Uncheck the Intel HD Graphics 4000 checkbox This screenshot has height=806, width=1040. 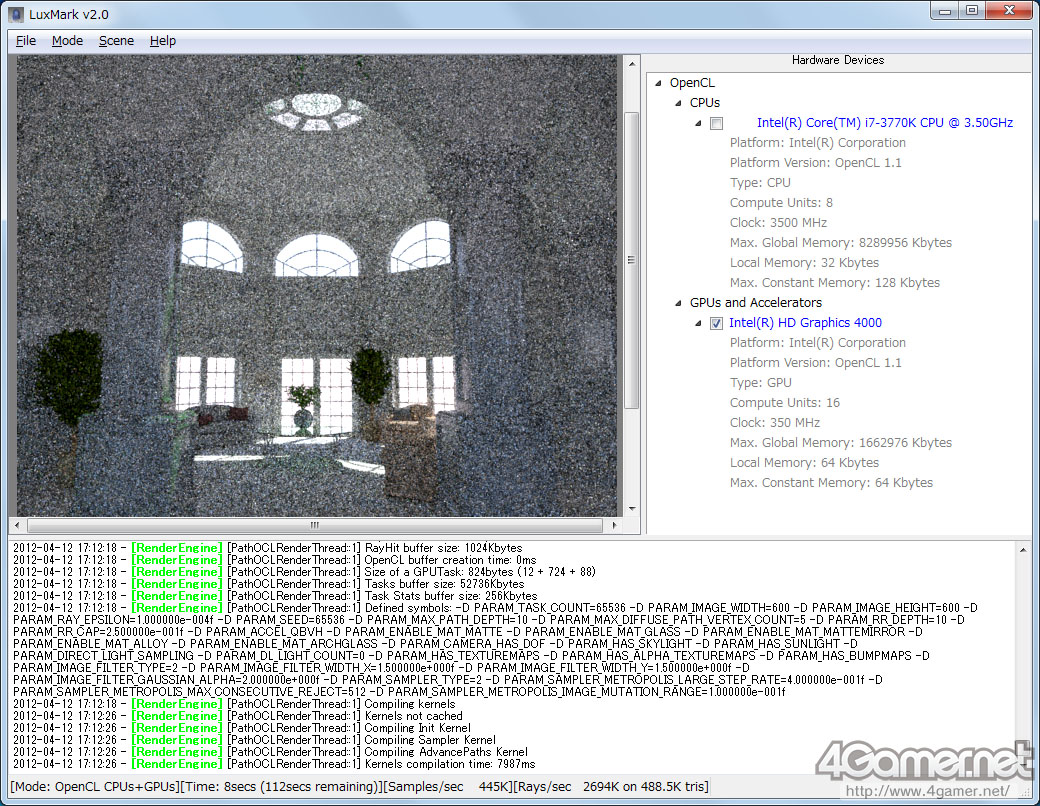point(716,323)
